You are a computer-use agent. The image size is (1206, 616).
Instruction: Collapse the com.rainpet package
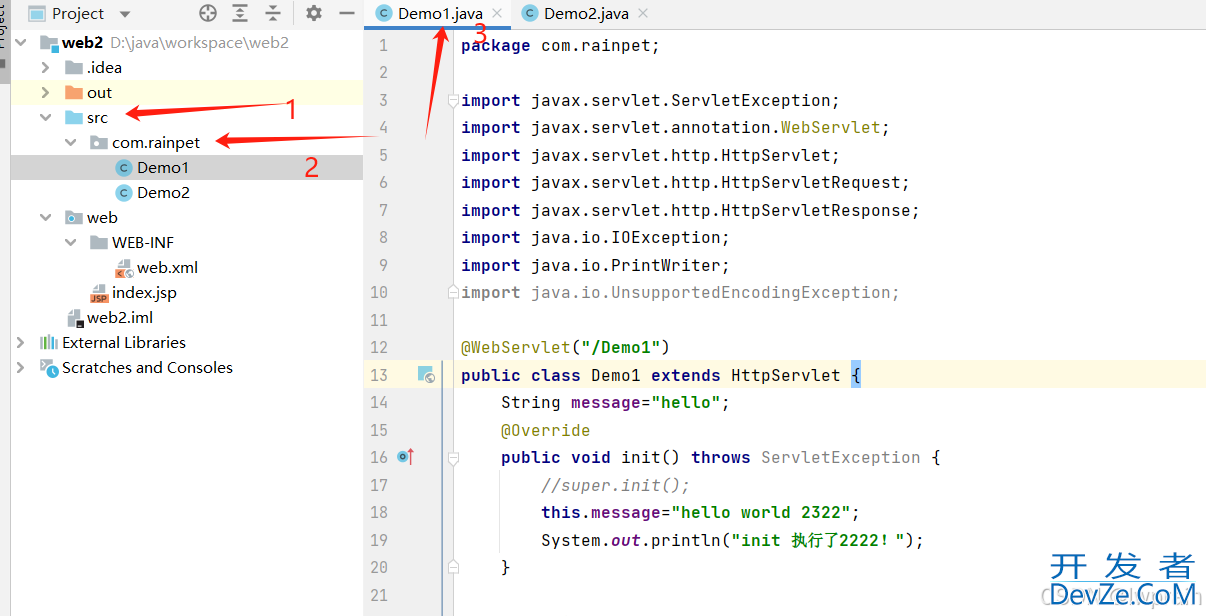[x=70, y=143]
